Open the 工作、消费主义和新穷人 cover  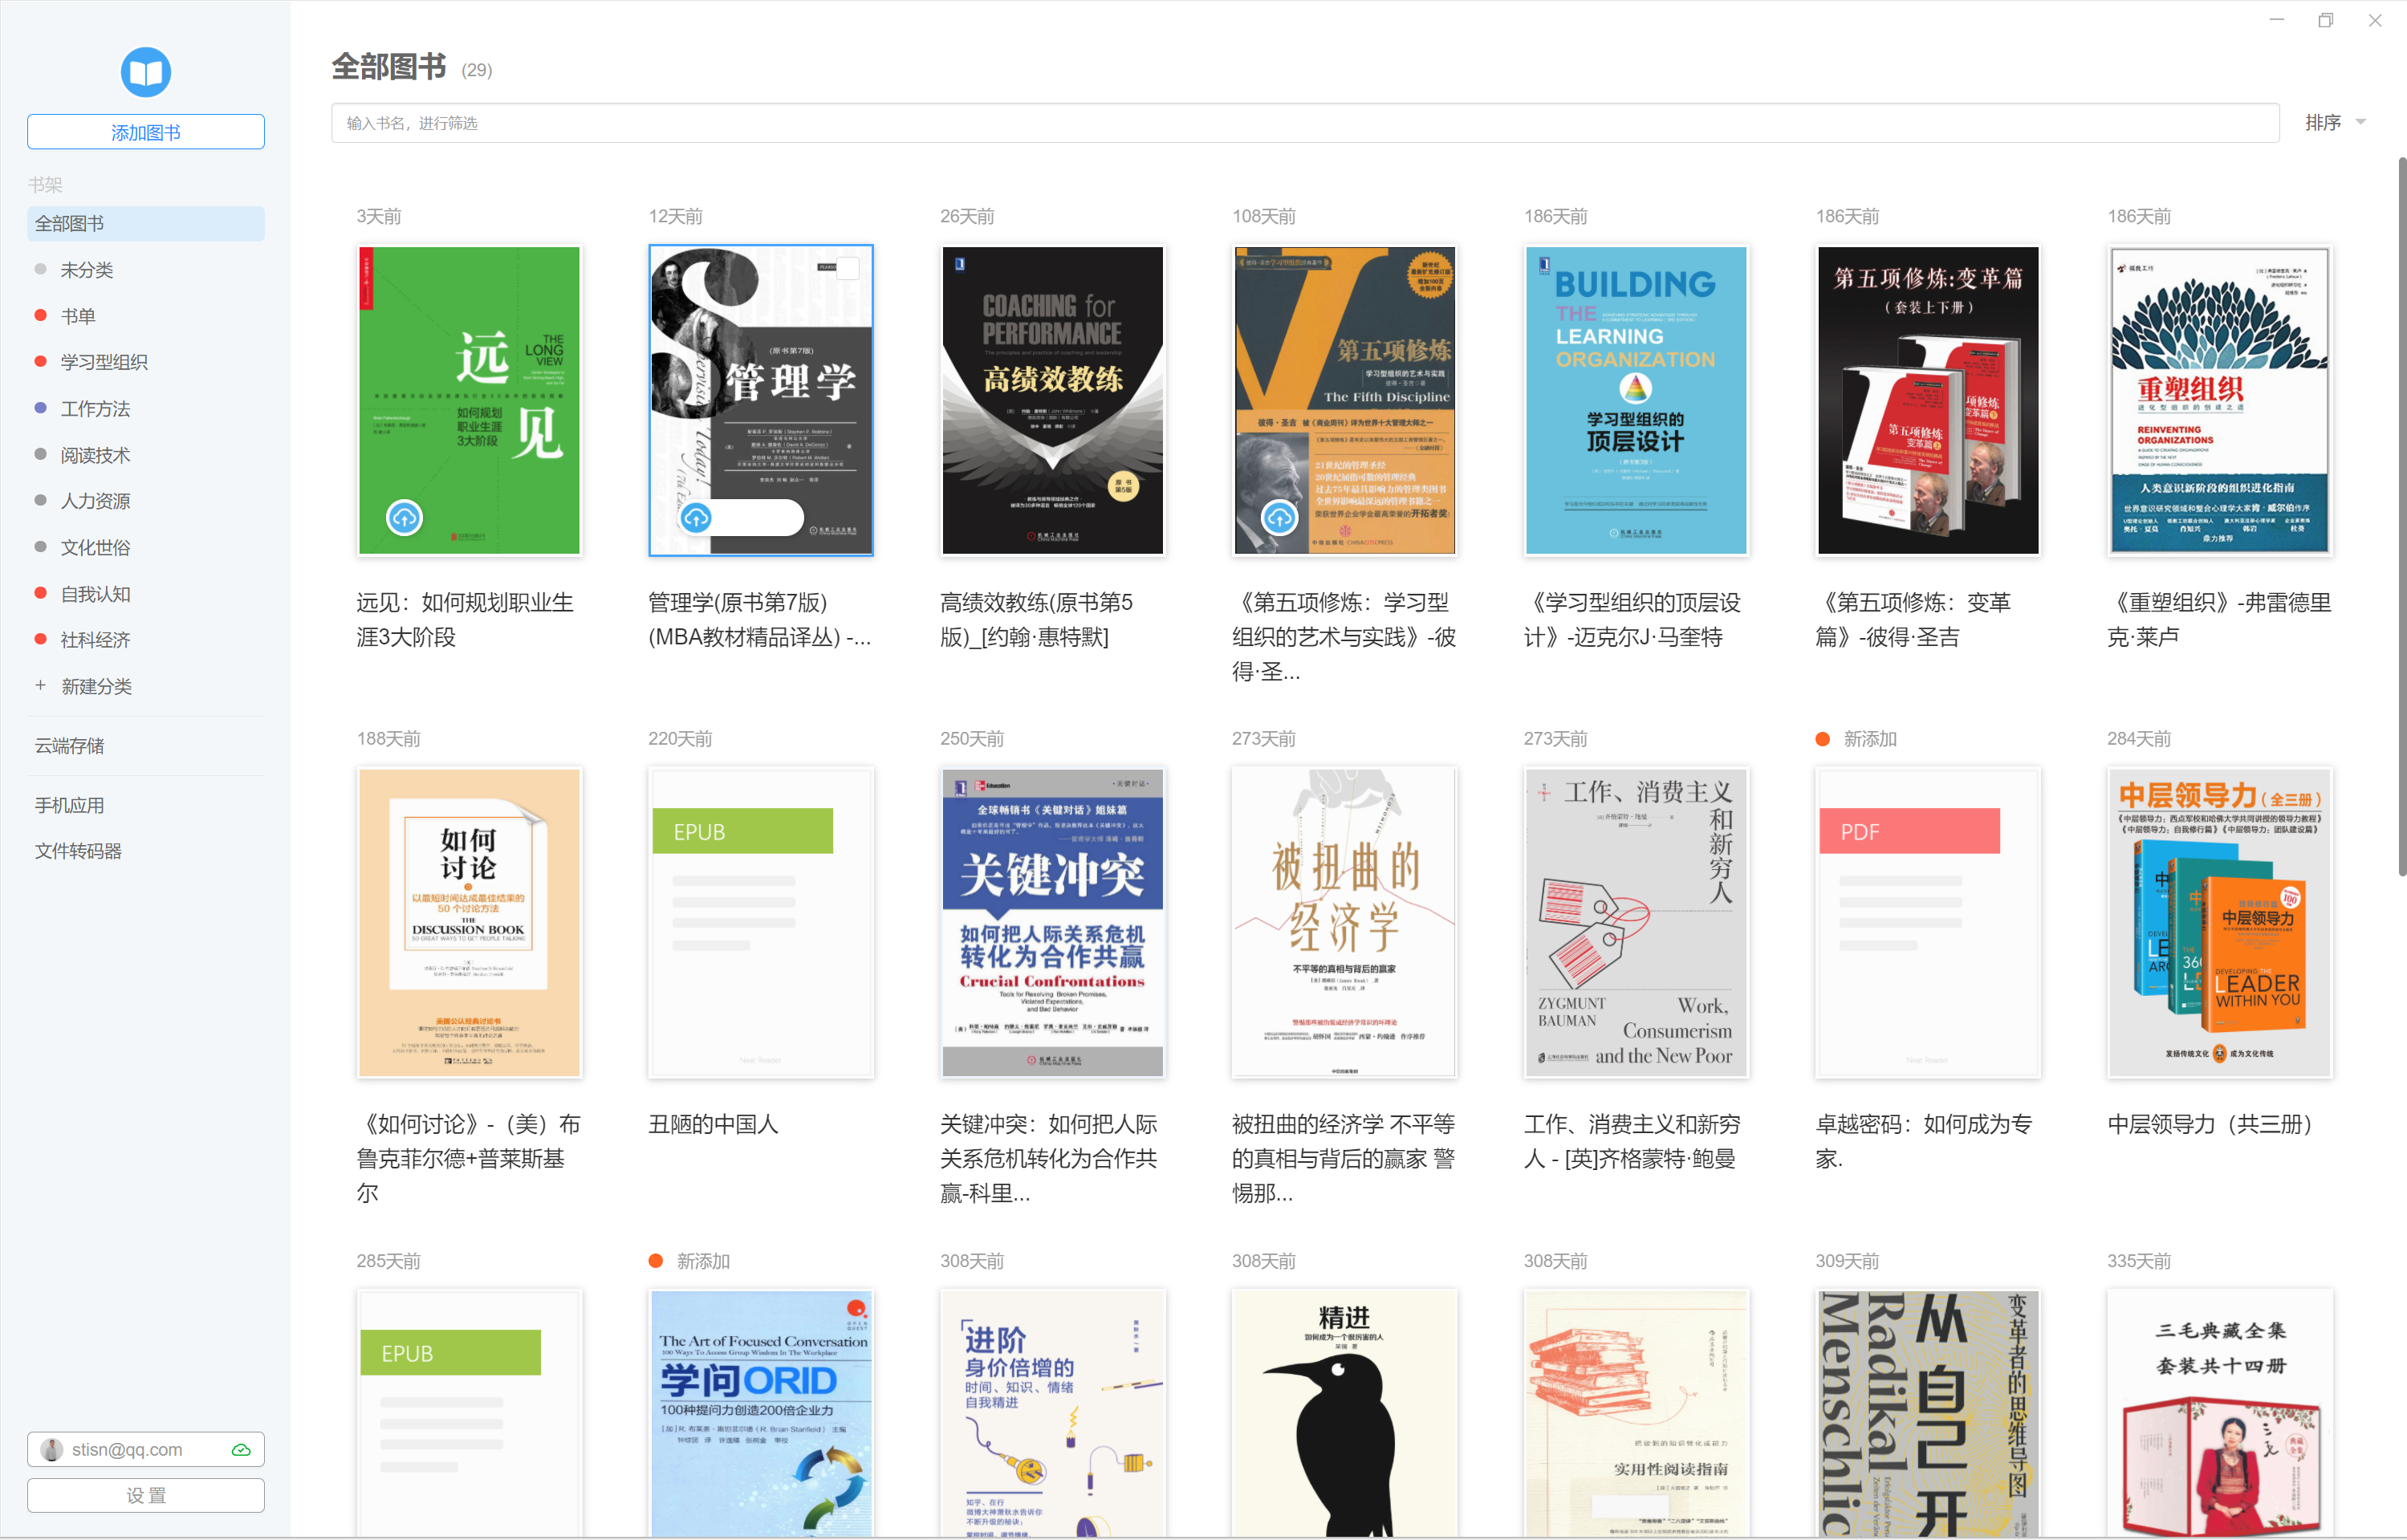pyautogui.click(x=1636, y=922)
